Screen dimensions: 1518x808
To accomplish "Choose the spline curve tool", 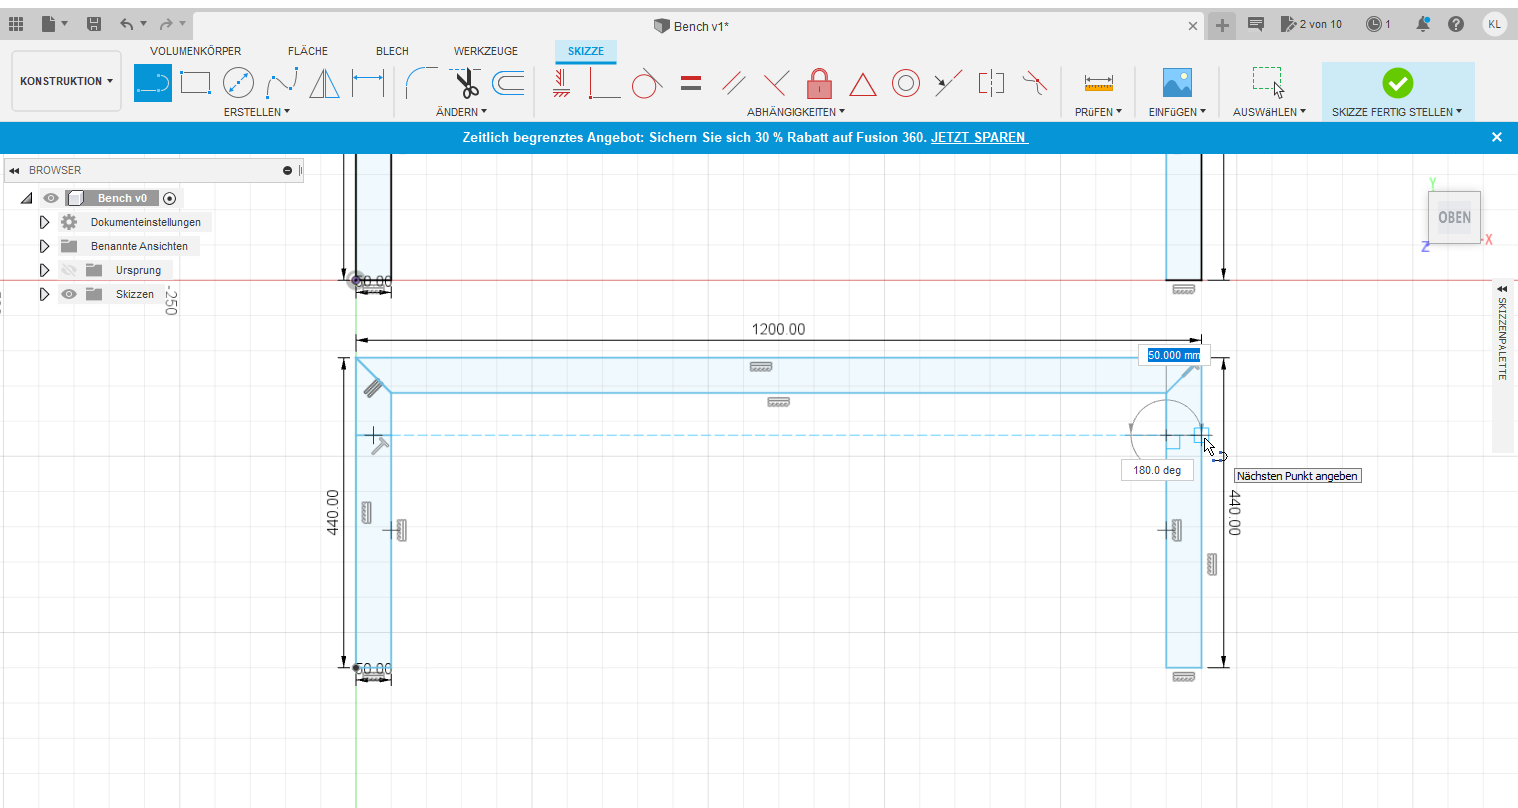I will pos(282,83).
